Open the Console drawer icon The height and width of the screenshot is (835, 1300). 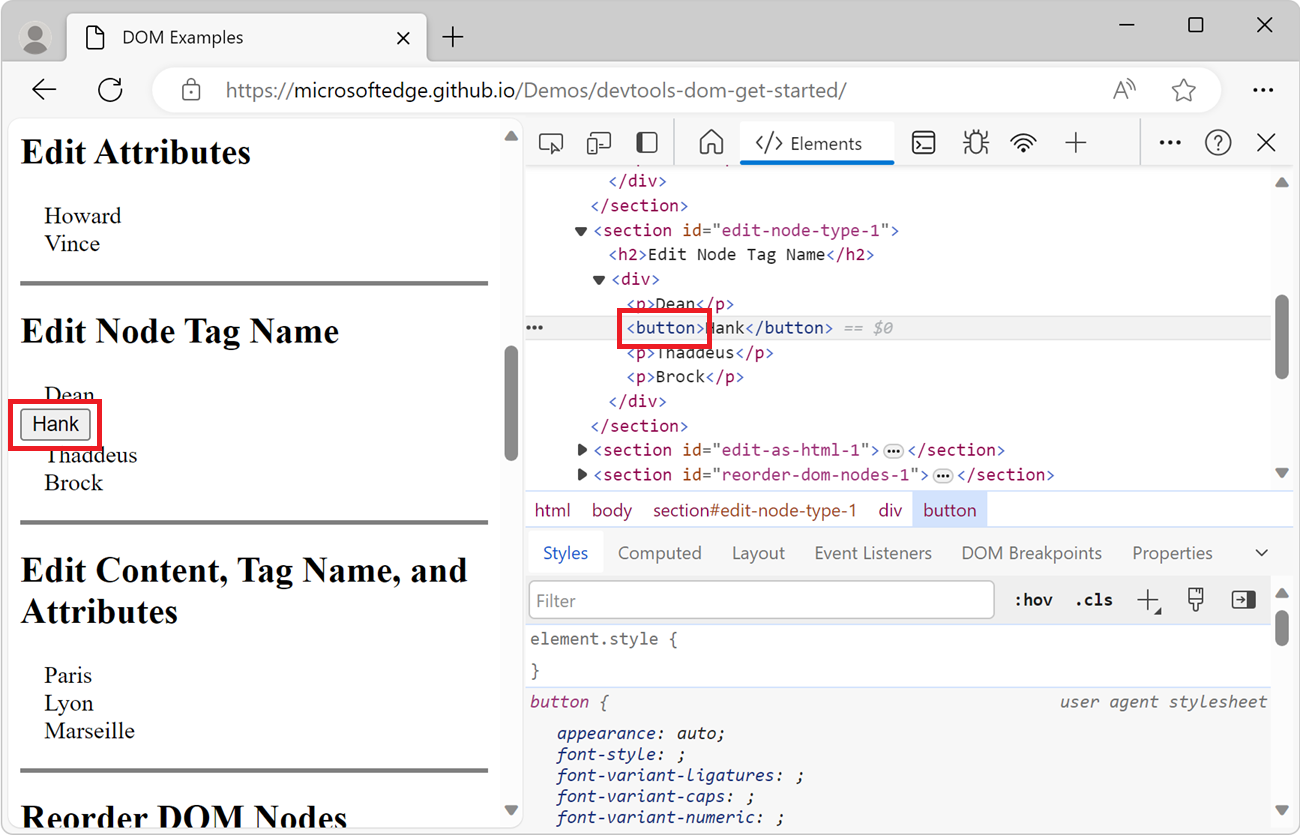(922, 142)
